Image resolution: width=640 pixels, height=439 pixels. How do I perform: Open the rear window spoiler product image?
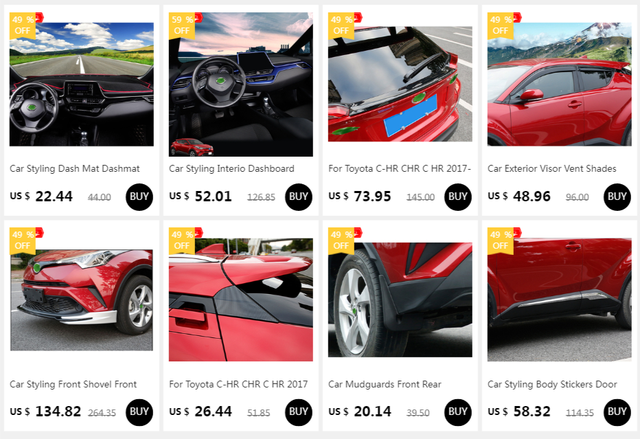(x=400, y=84)
